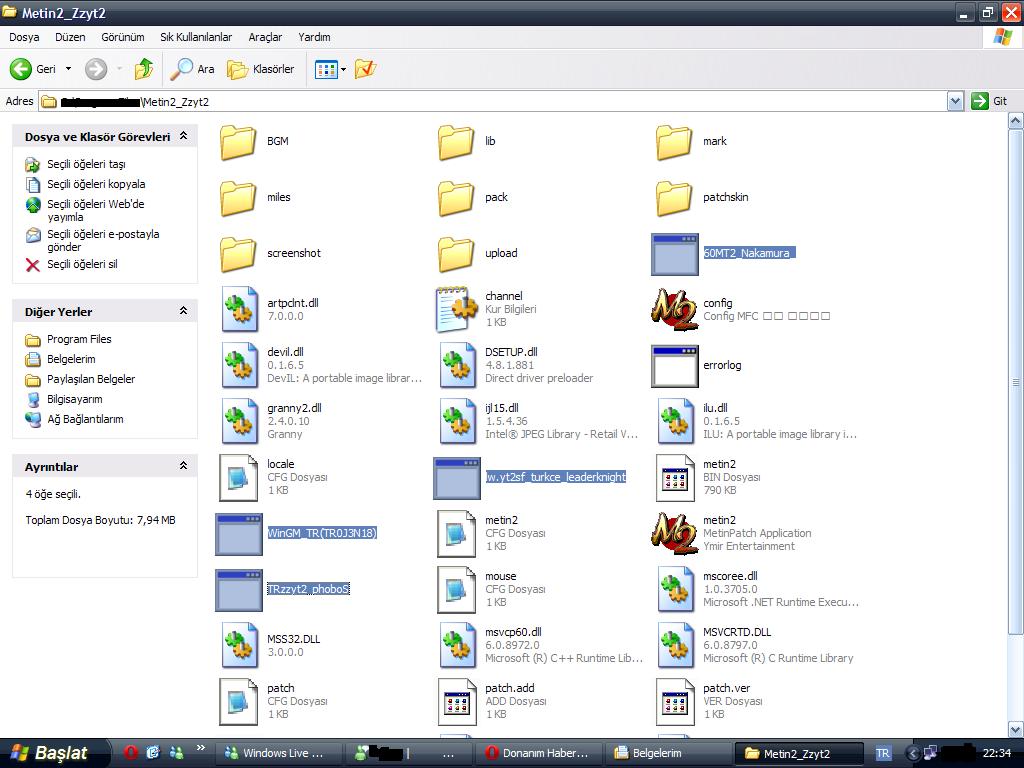Click Seçili öğeleri sil link
The height and width of the screenshot is (768, 1024).
(x=82, y=264)
